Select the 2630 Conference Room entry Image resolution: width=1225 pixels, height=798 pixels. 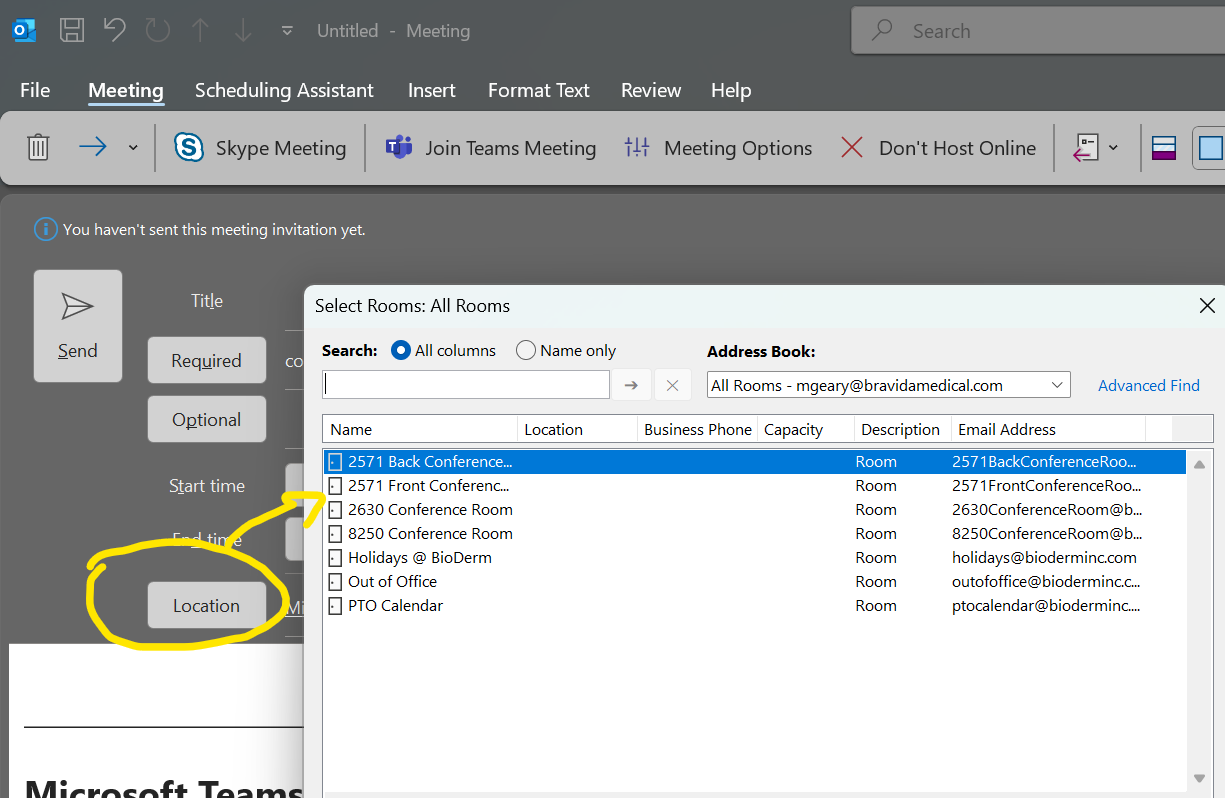tap(430, 510)
